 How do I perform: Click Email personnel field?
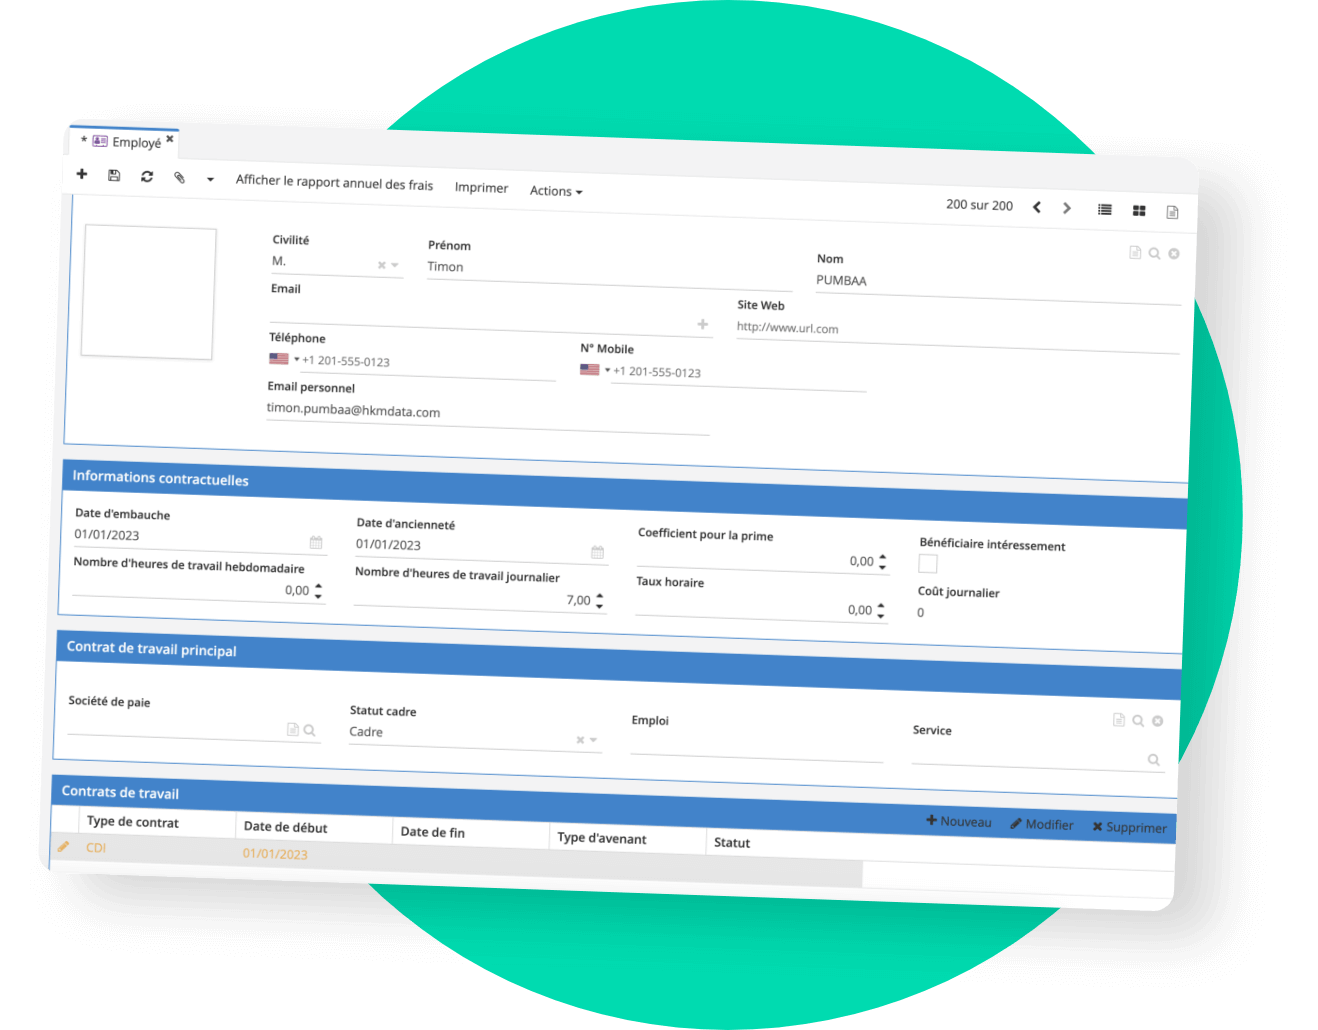(488, 416)
